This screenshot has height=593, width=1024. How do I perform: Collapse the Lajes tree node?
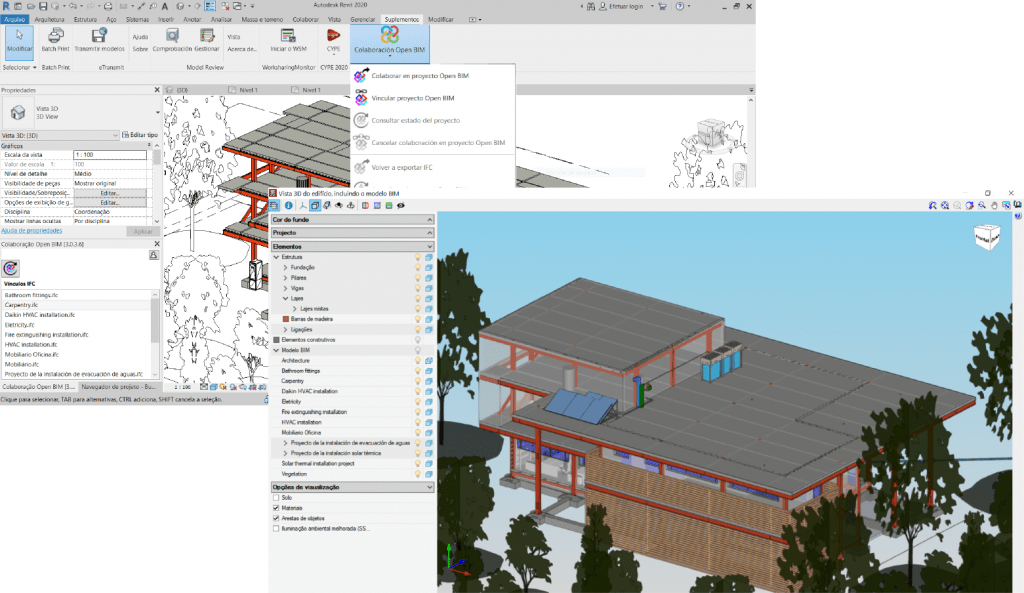[x=285, y=298]
